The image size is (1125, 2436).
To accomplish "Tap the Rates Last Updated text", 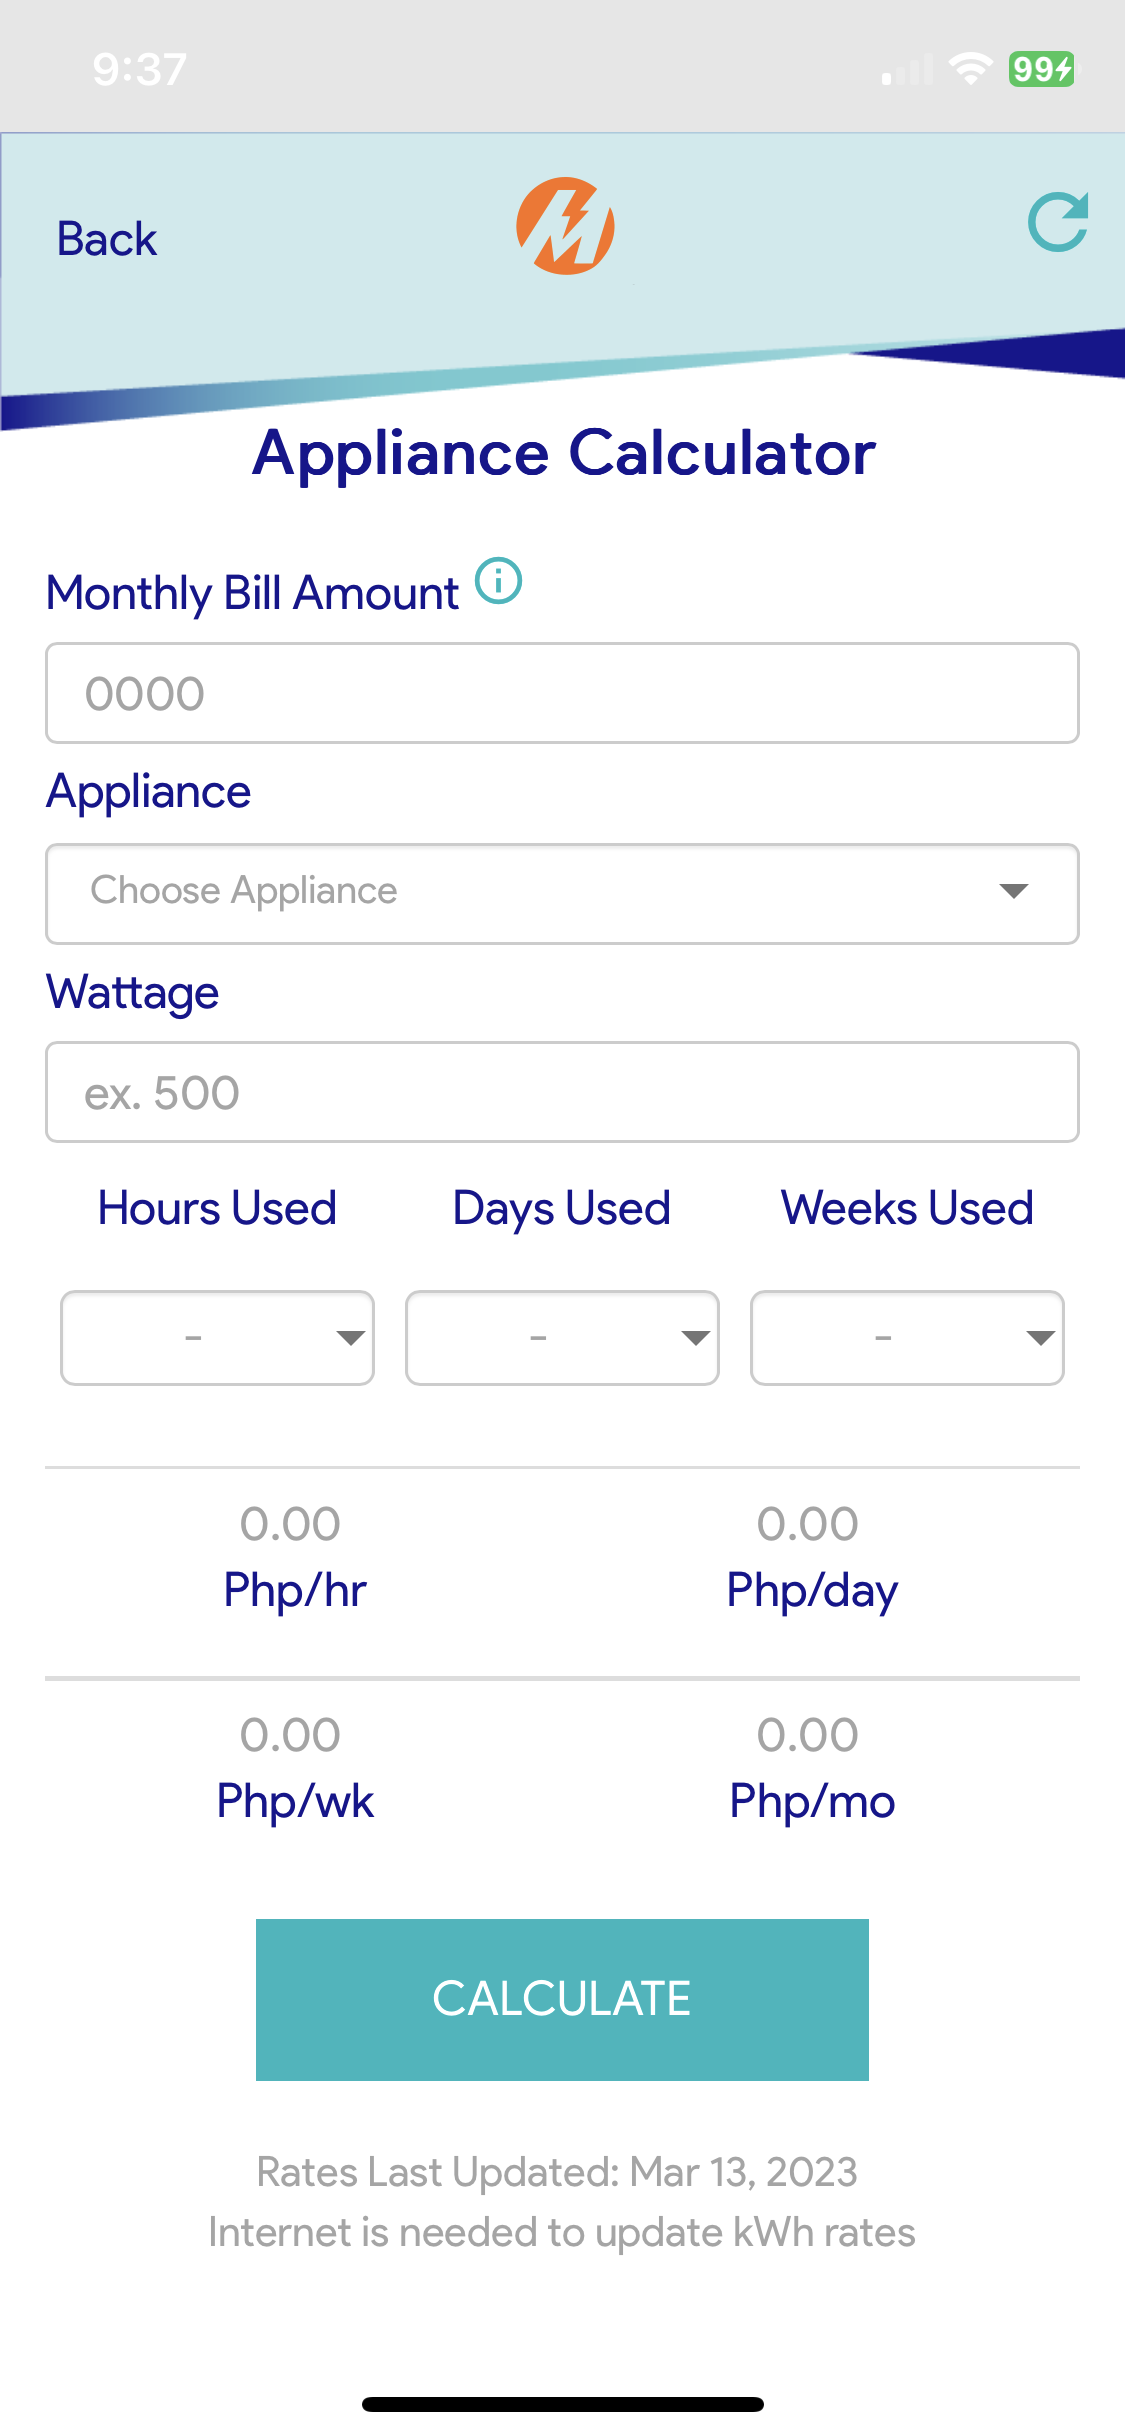I will [557, 2172].
